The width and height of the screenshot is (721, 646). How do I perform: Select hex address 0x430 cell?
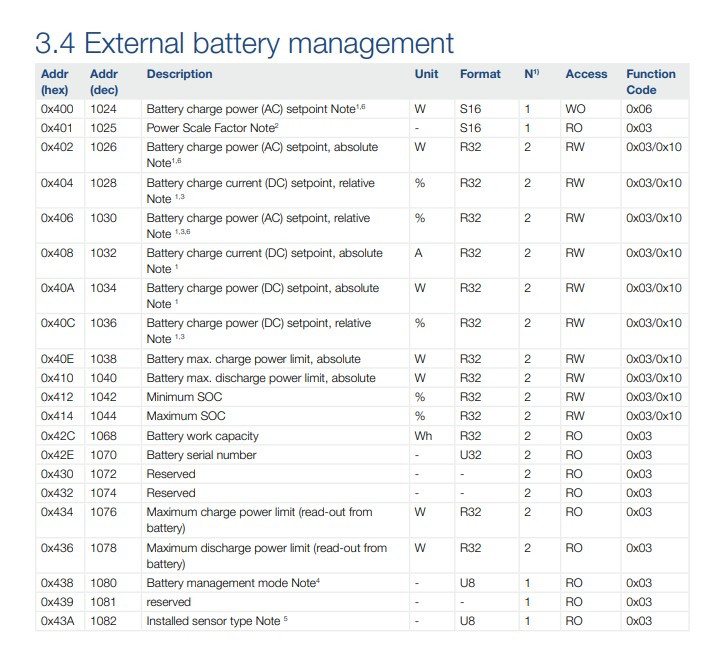click(57, 474)
